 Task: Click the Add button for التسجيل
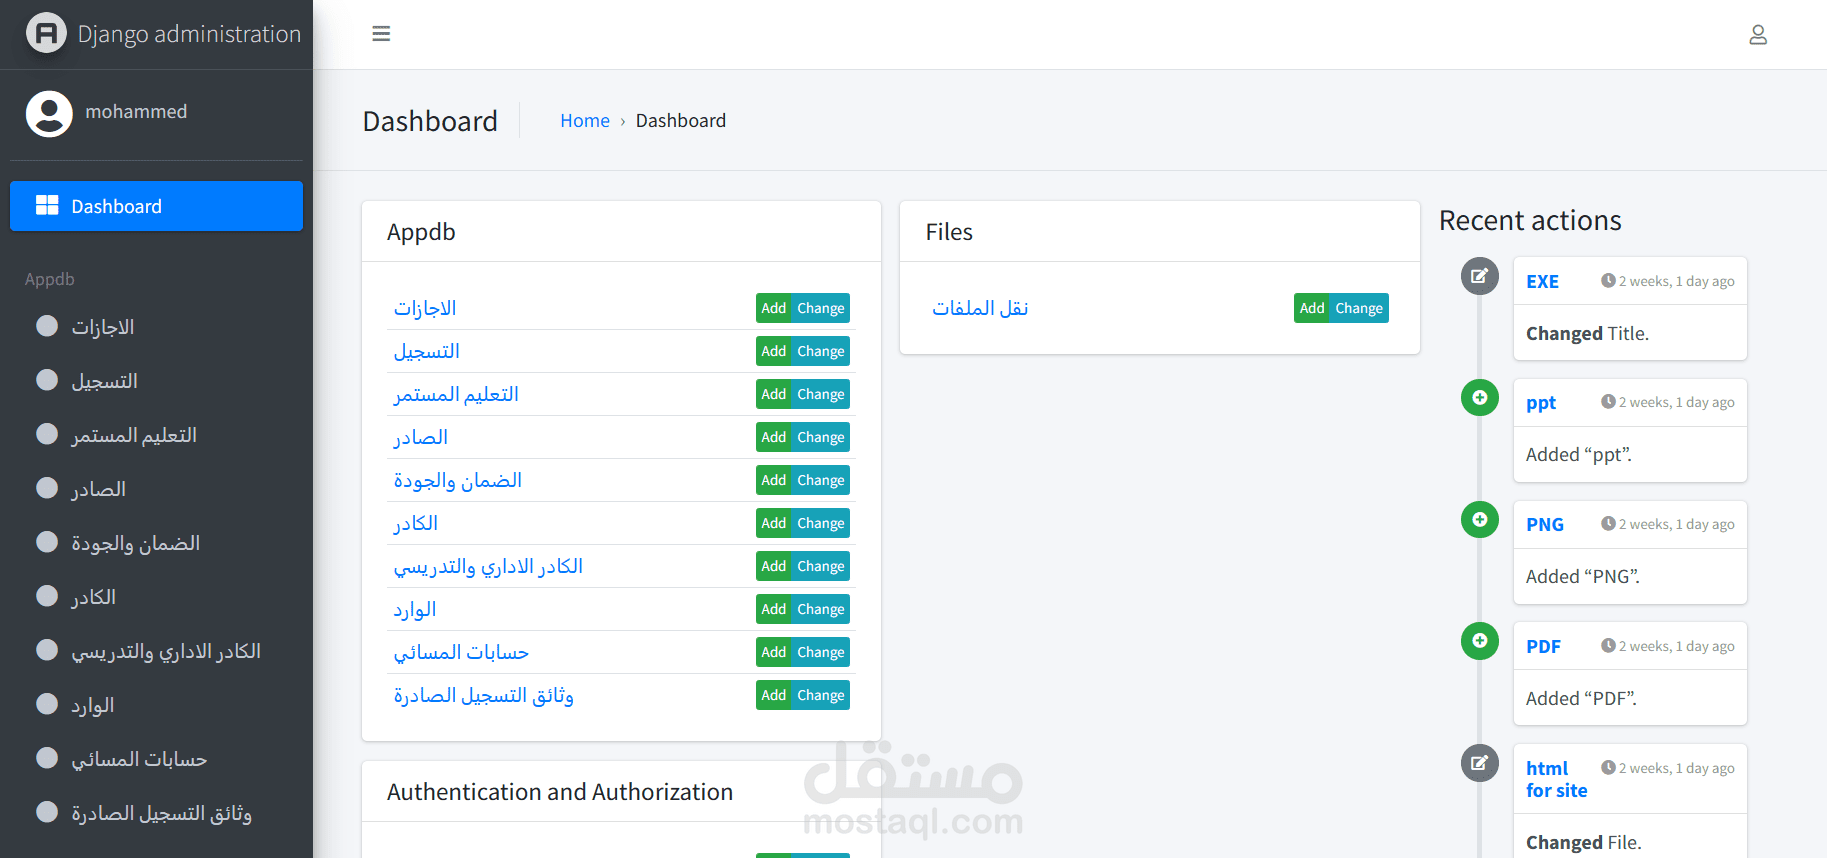coord(773,351)
